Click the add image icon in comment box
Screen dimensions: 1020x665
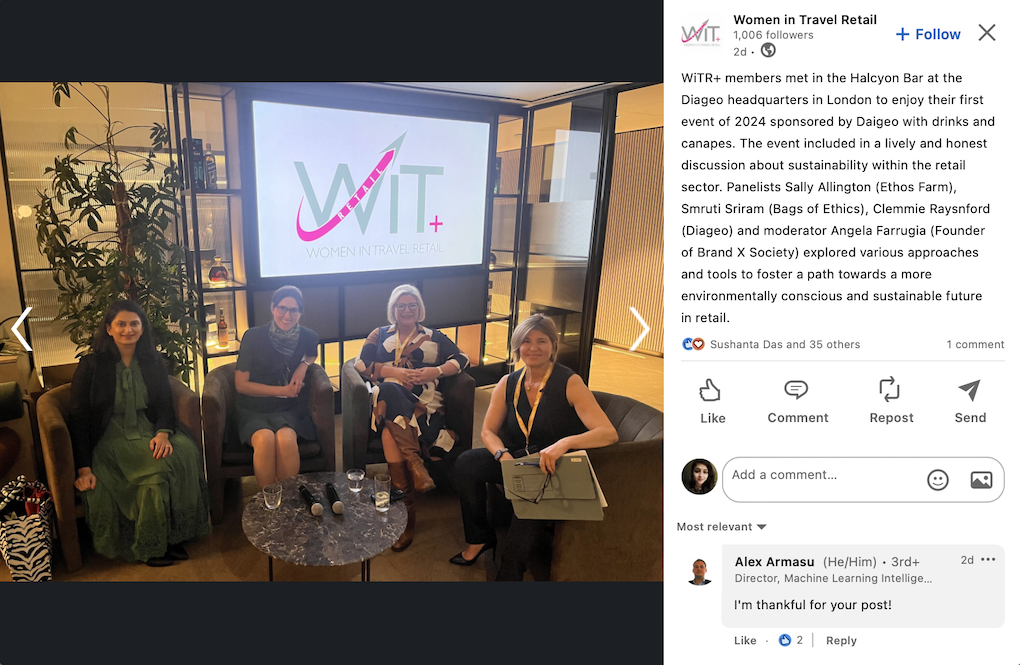click(x=981, y=480)
